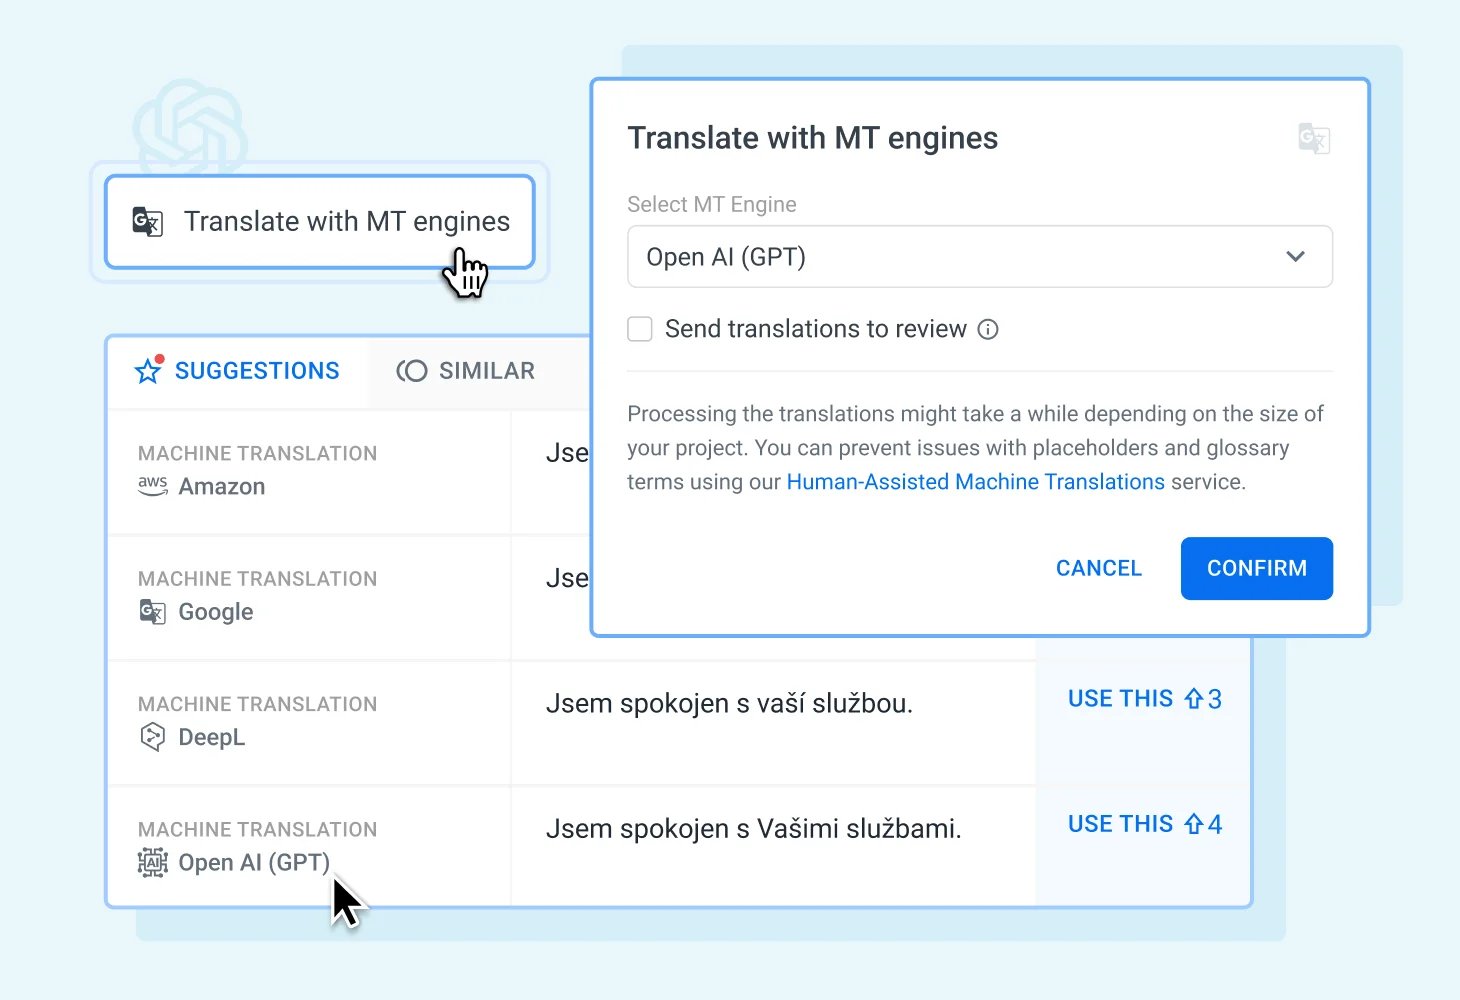Click the CONFIRM button

1257,568
